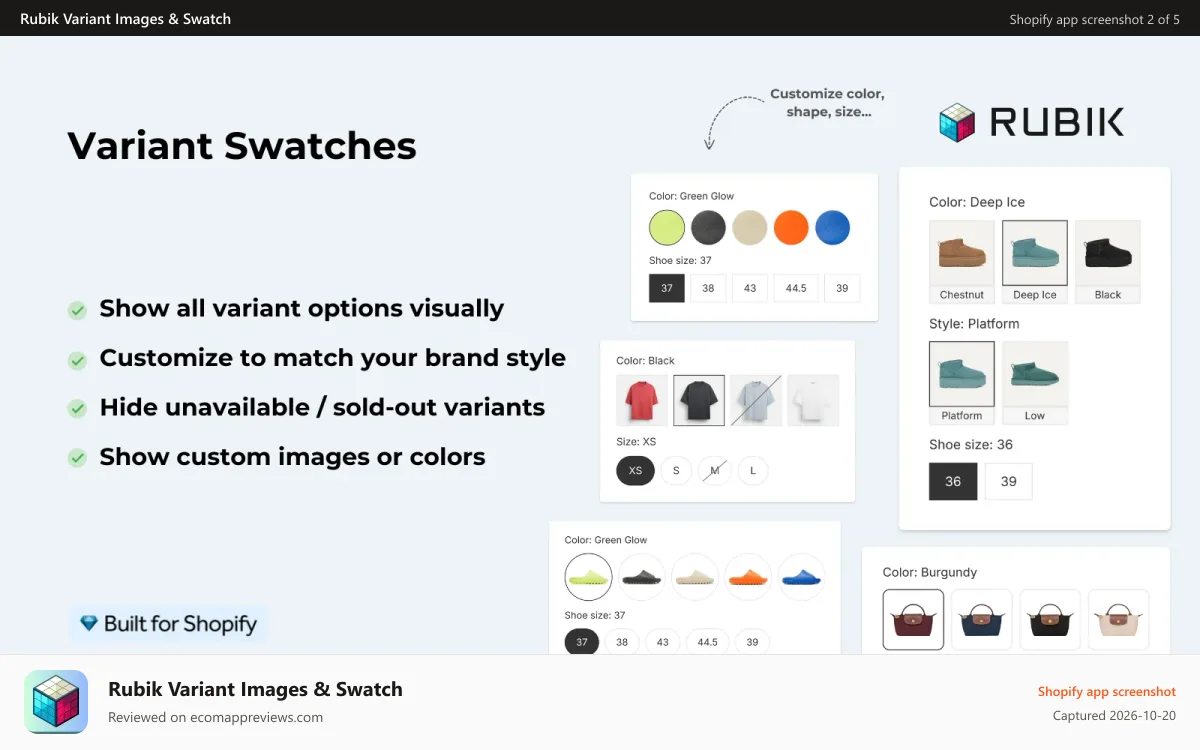1200x750 pixels.
Task: Select the square shoe size 37 button
Action: pyautogui.click(x=667, y=288)
